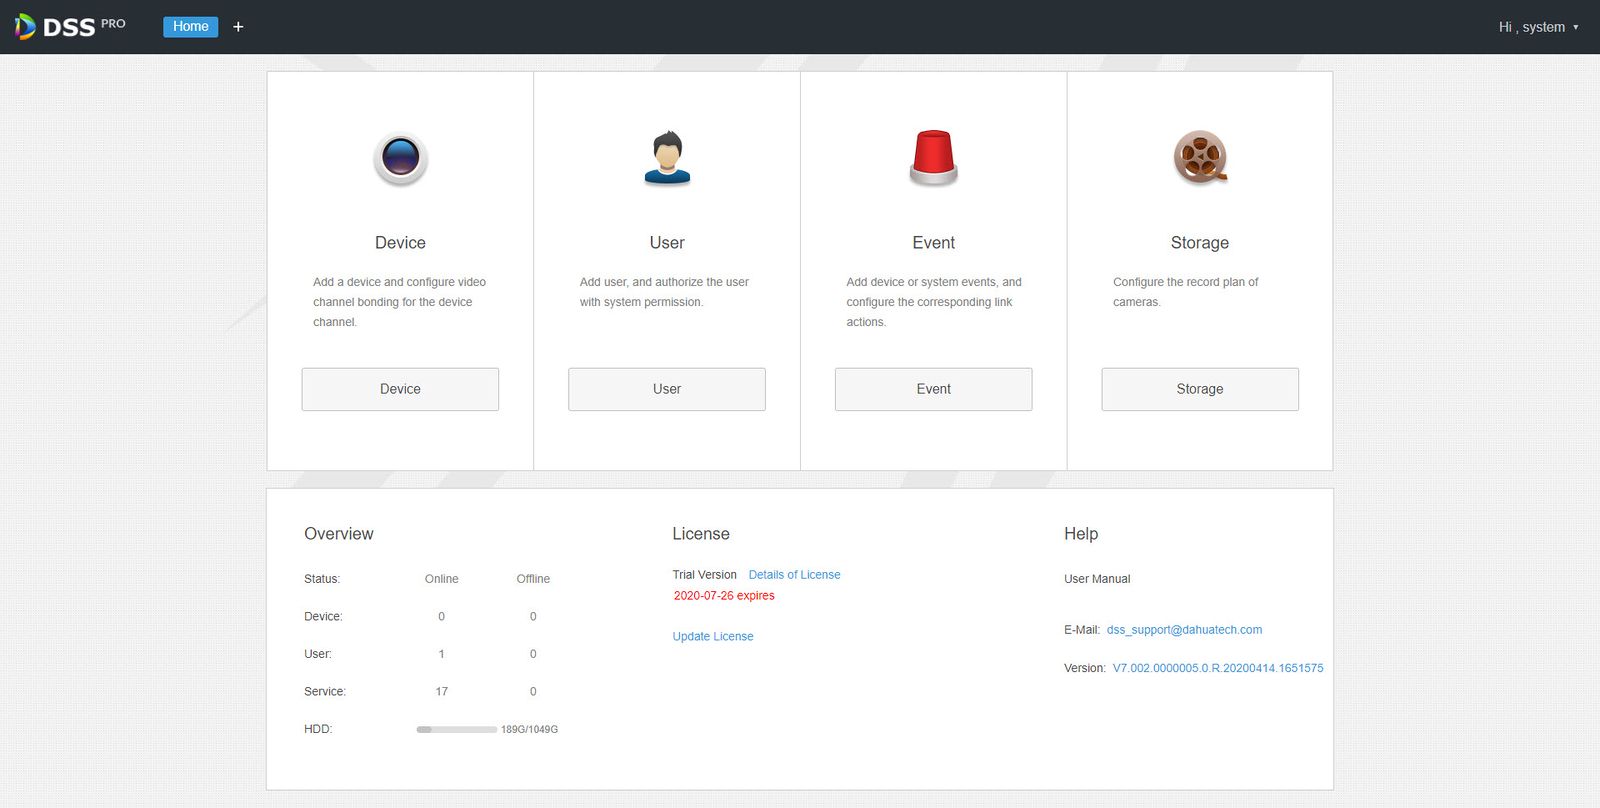View Details of License link
The image size is (1600, 808).
(794, 575)
